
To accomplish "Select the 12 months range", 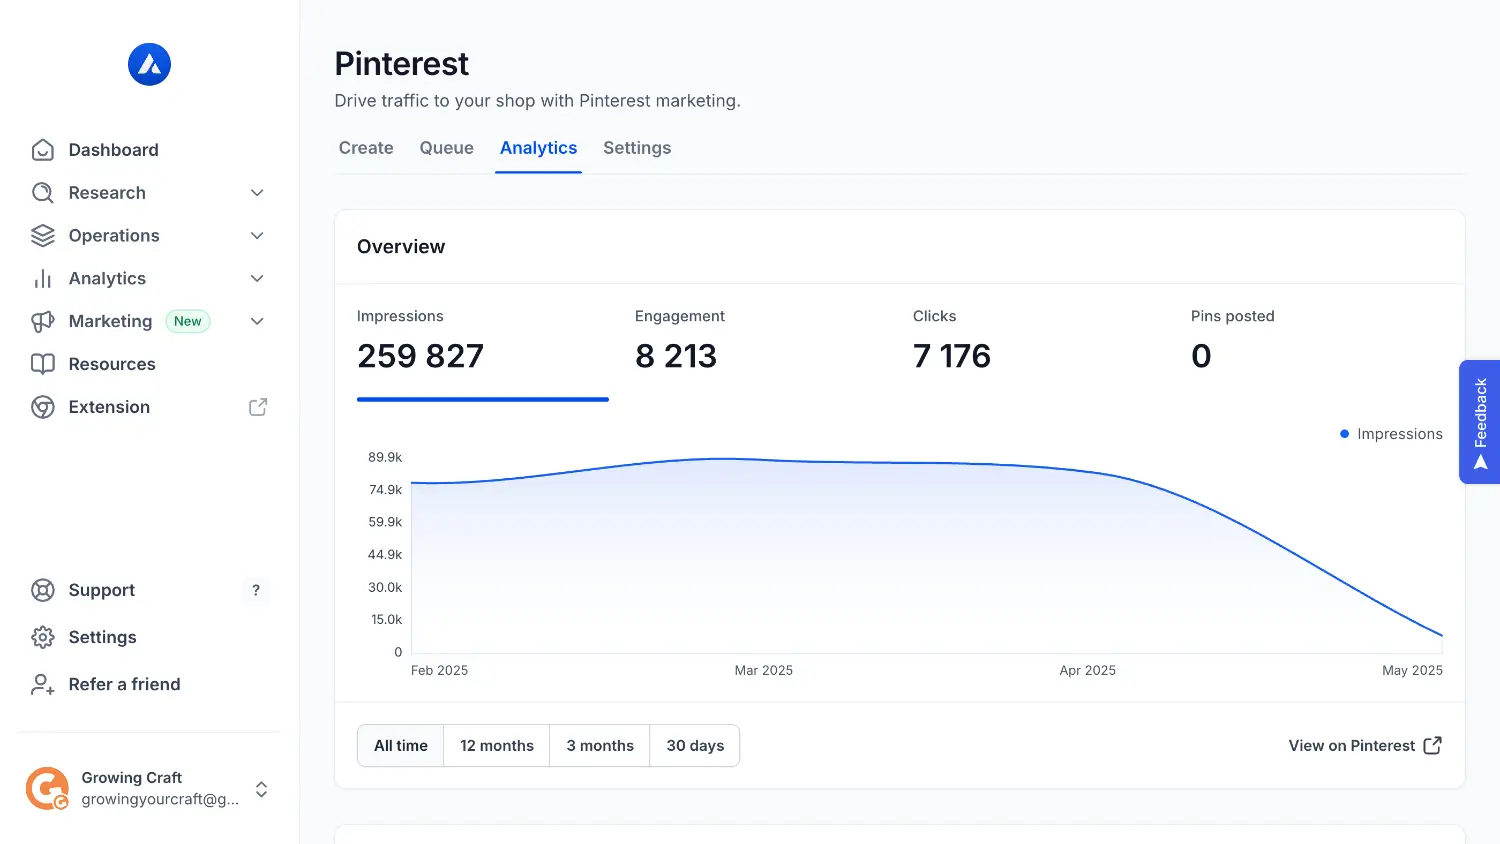I will pyautogui.click(x=497, y=746).
